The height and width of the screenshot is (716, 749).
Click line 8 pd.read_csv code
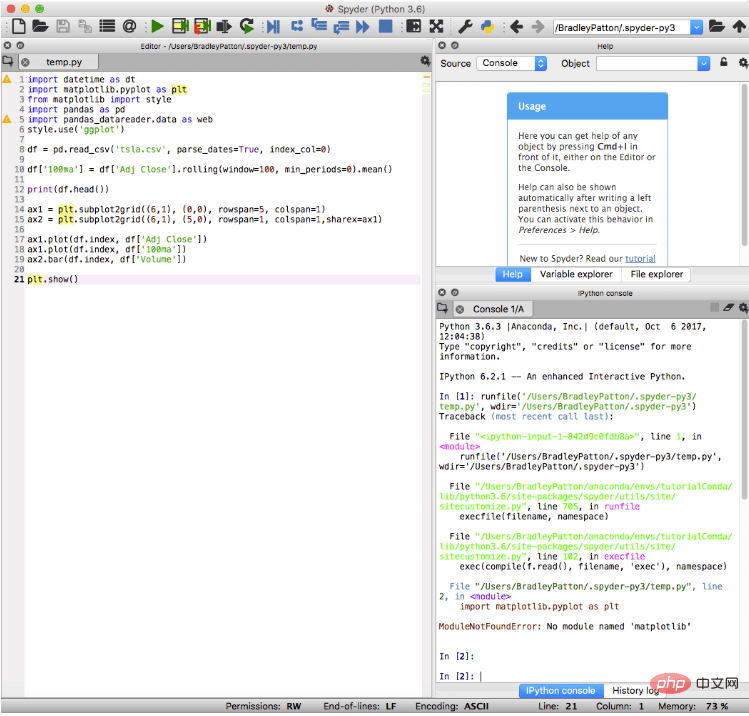179,150
